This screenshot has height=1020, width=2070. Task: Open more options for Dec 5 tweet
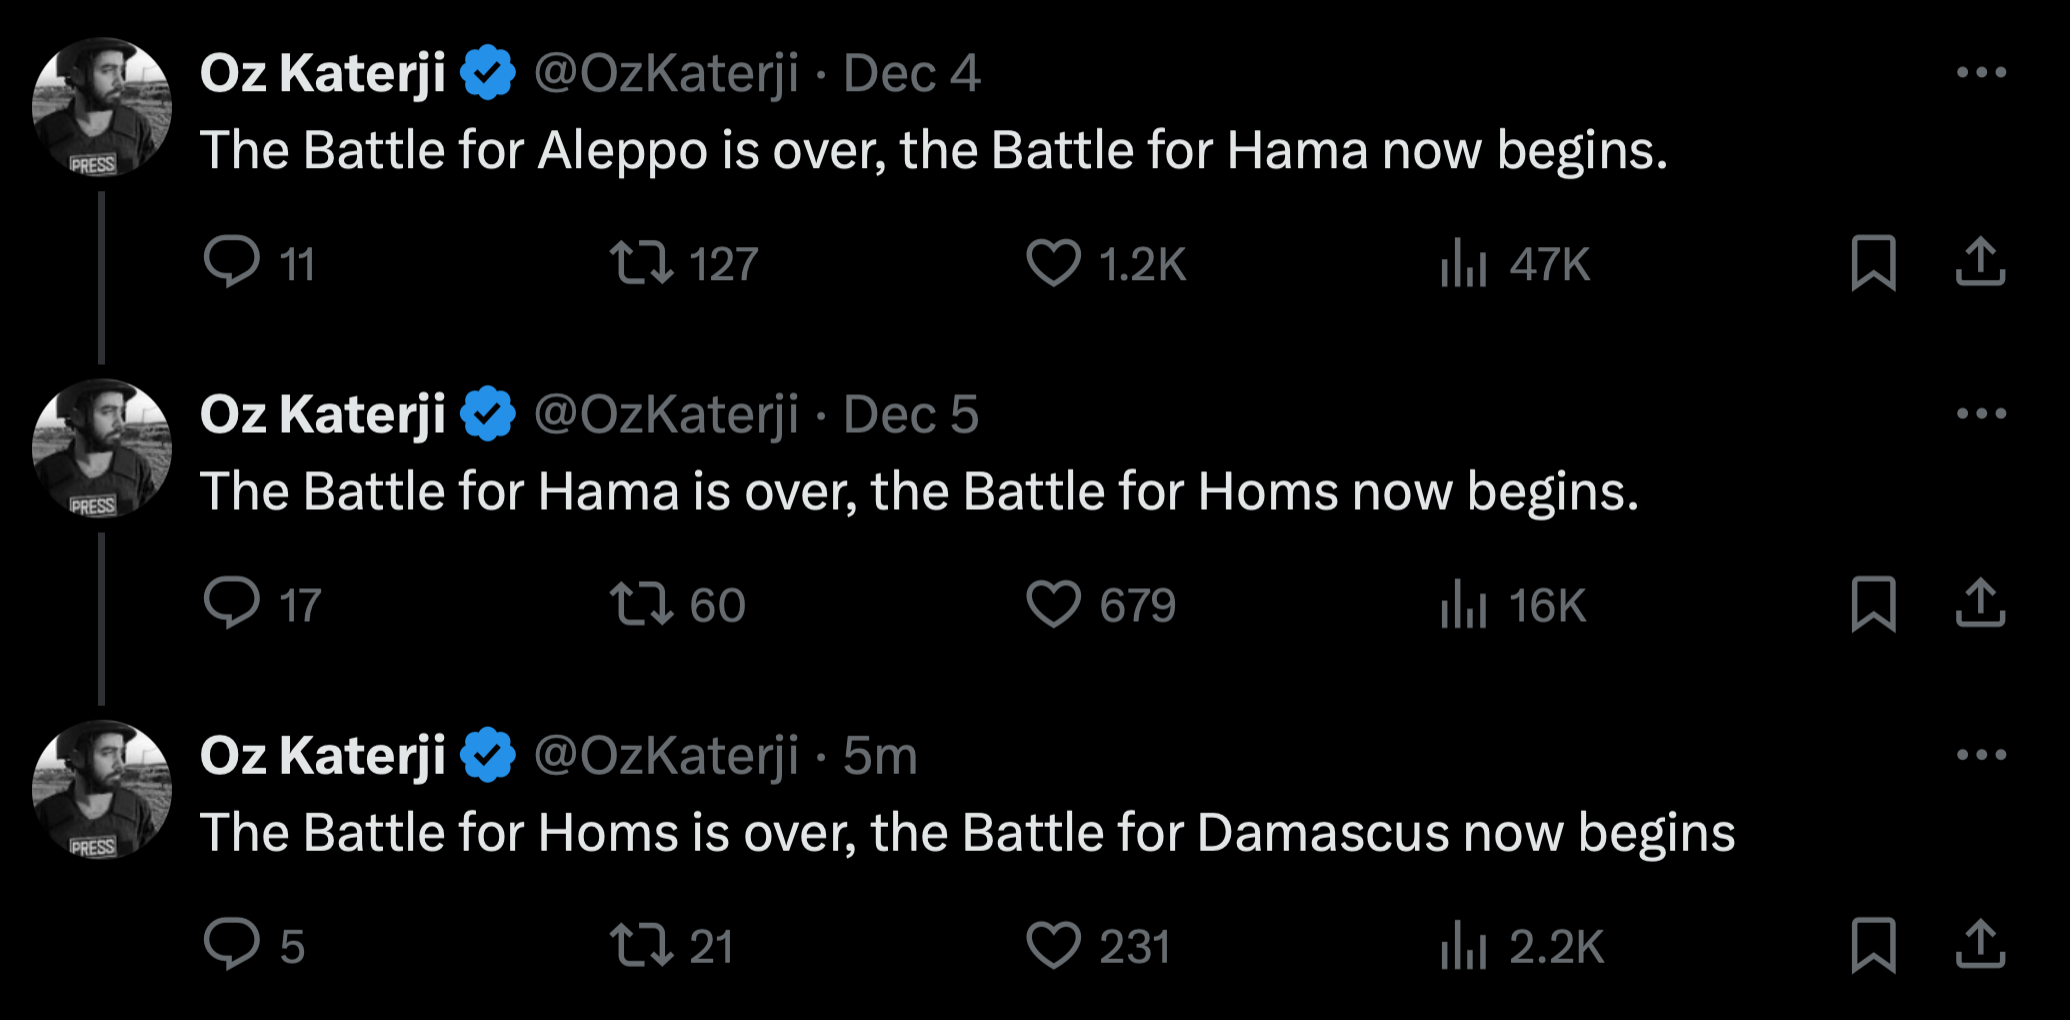click(1981, 413)
